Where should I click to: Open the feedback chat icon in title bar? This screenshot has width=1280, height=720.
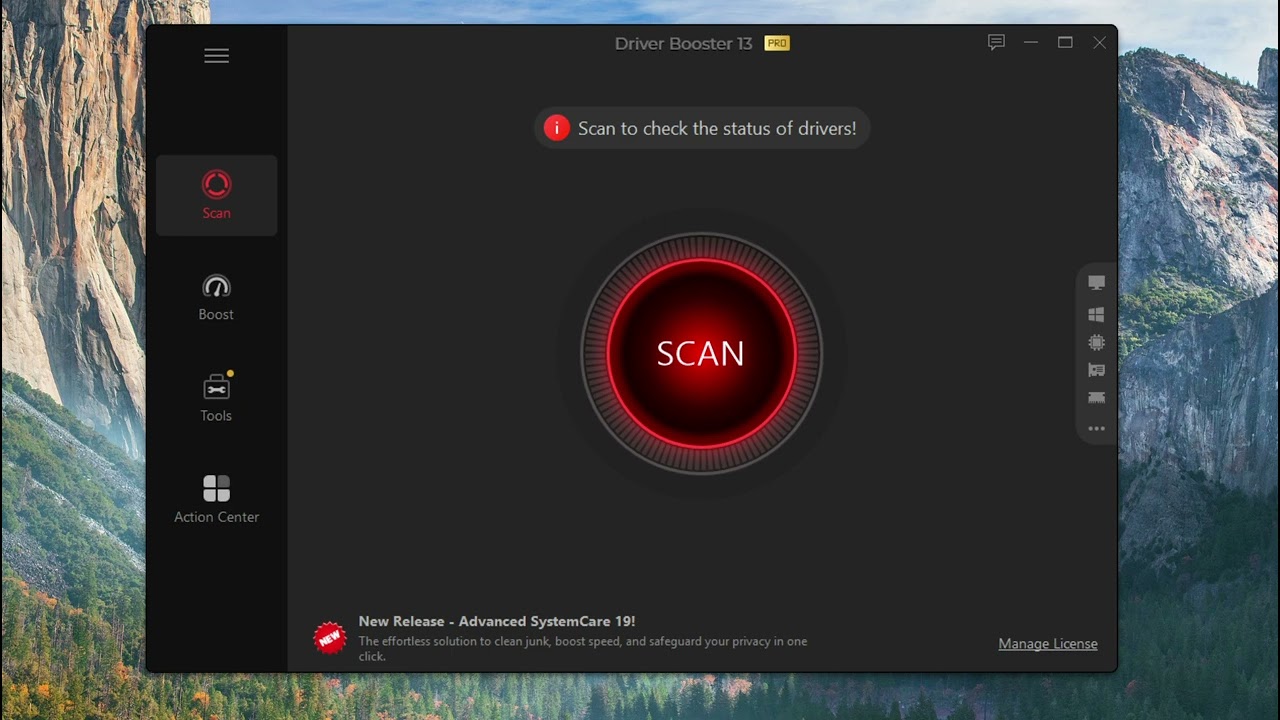996,42
